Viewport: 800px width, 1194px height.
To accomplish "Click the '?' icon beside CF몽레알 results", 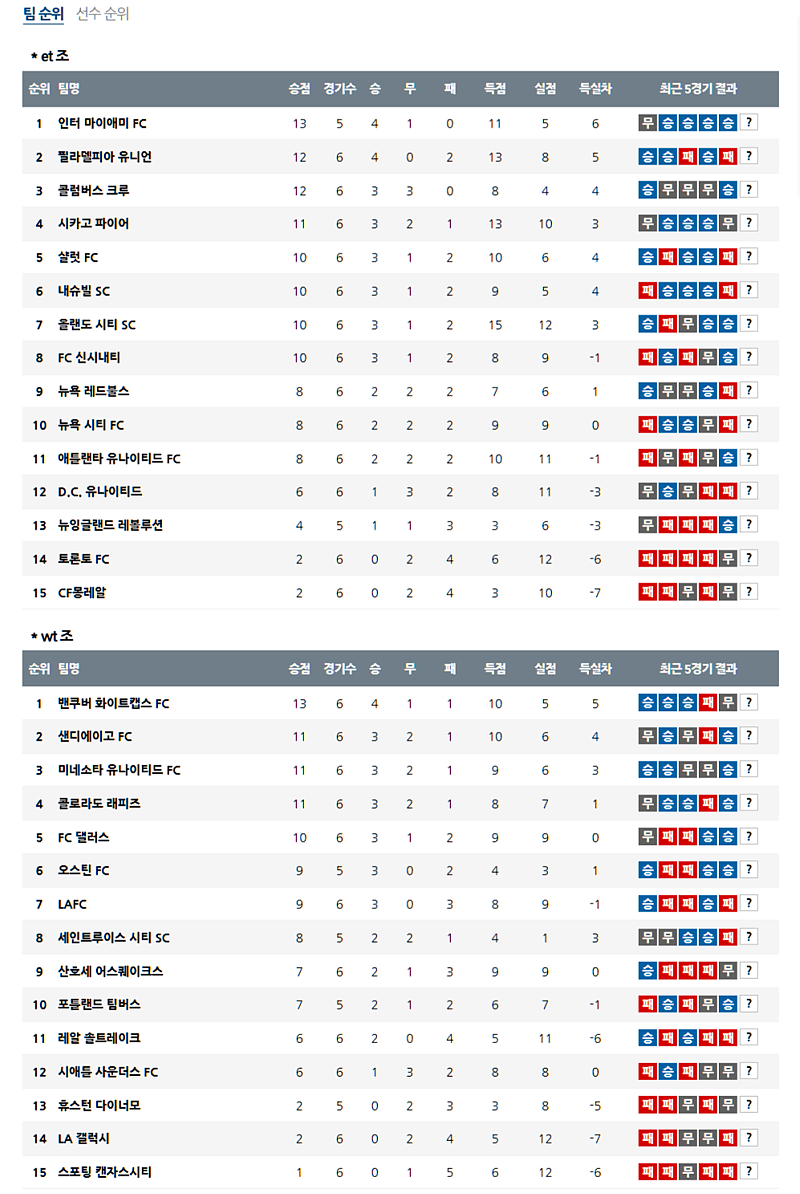I will pos(749,592).
